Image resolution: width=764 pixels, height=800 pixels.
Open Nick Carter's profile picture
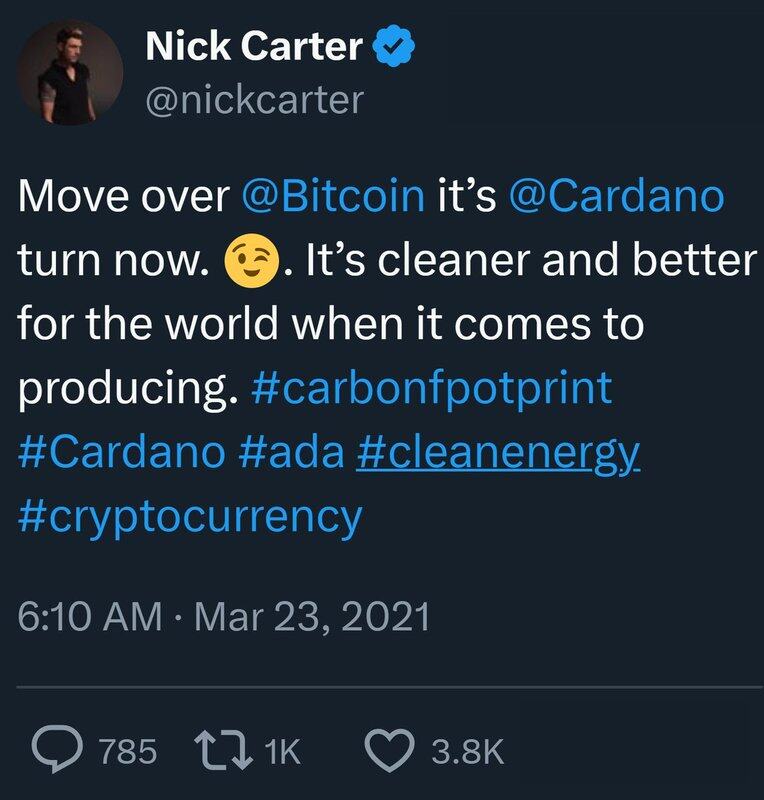point(71,74)
